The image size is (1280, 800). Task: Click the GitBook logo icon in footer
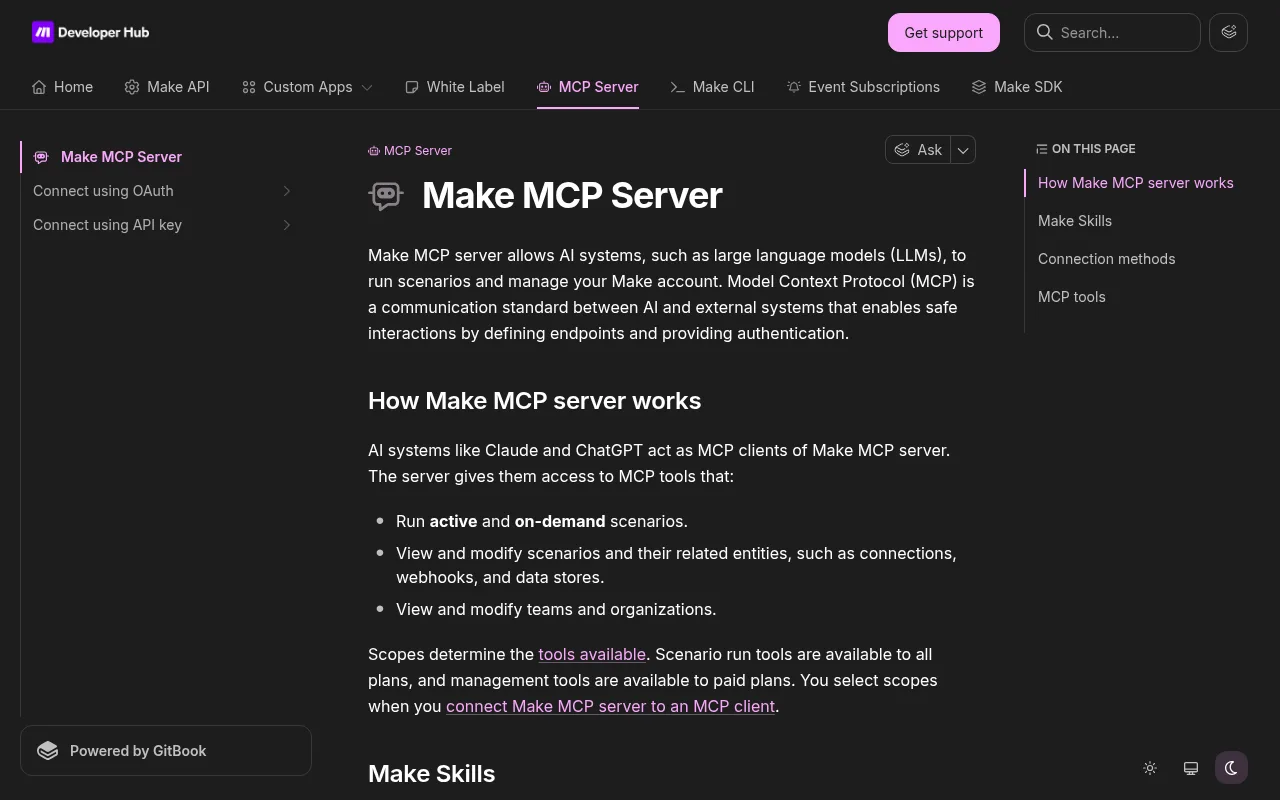coord(48,751)
